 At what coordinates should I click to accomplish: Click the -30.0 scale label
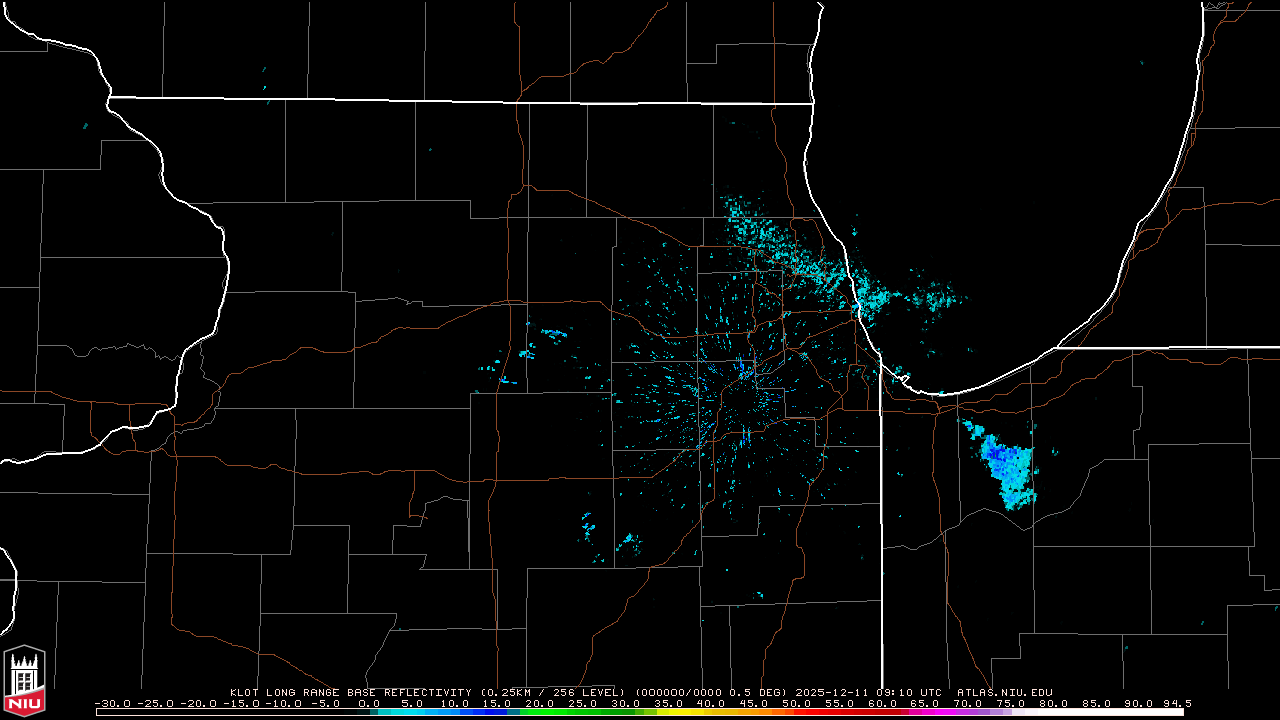[113, 703]
